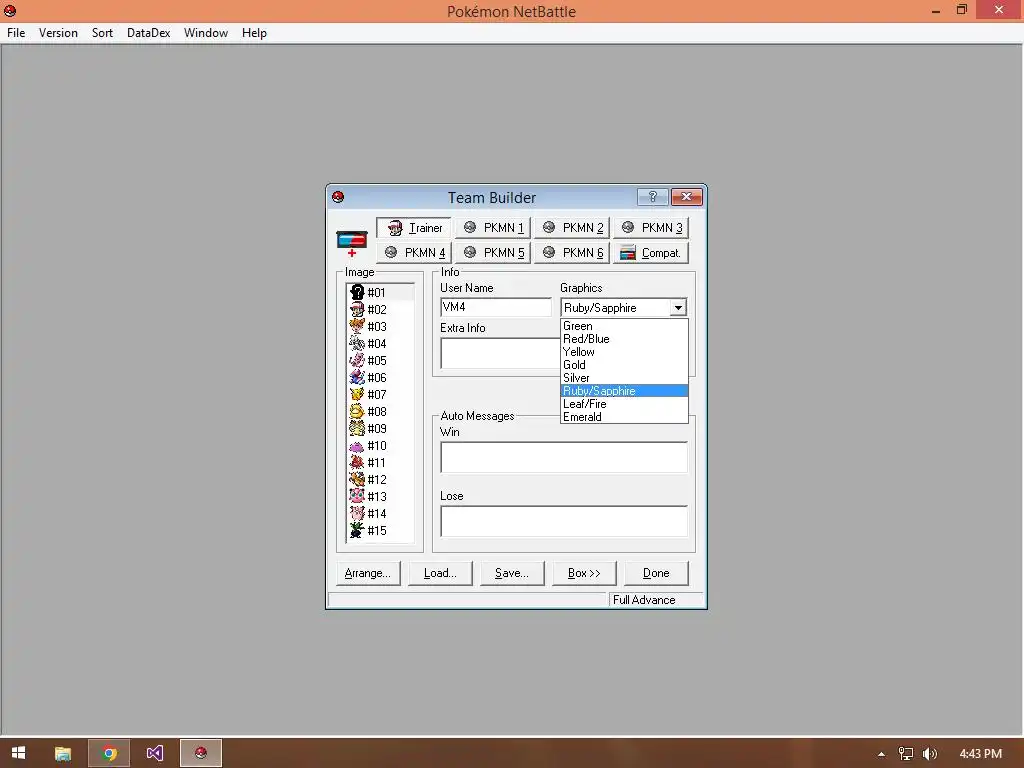Click the Win message field
Viewport: 1024px width, 768px height.
click(x=564, y=457)
